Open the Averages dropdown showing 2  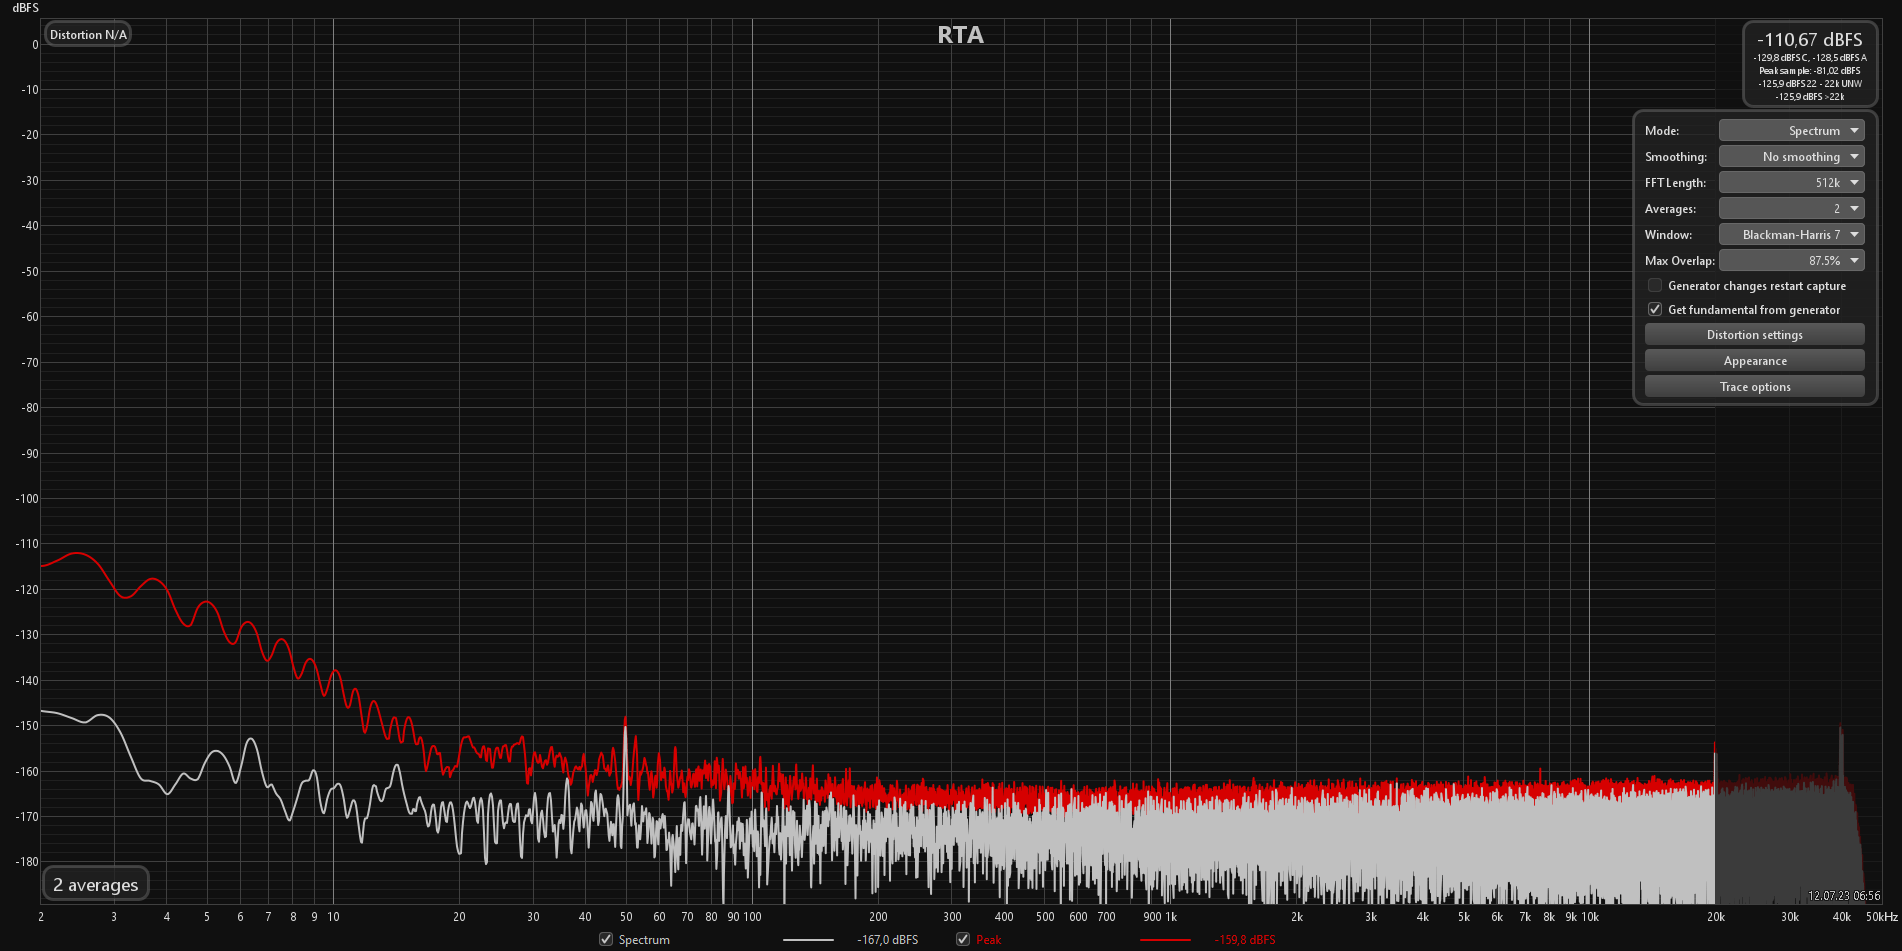[1791, 209]
